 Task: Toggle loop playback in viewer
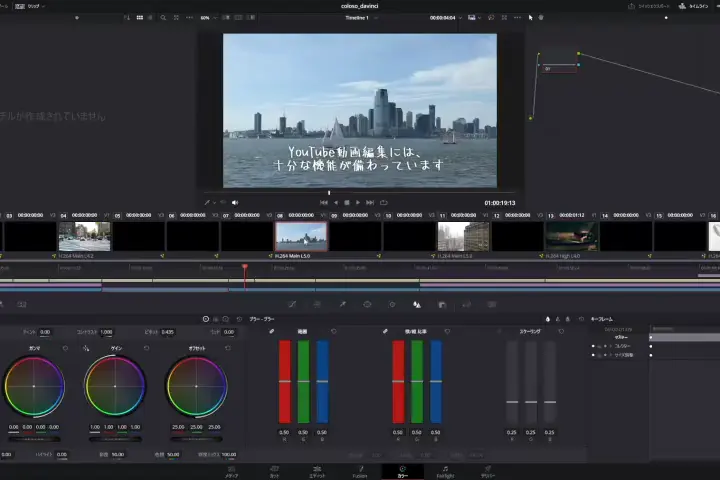pyautogui.click(x=384, y=203)
